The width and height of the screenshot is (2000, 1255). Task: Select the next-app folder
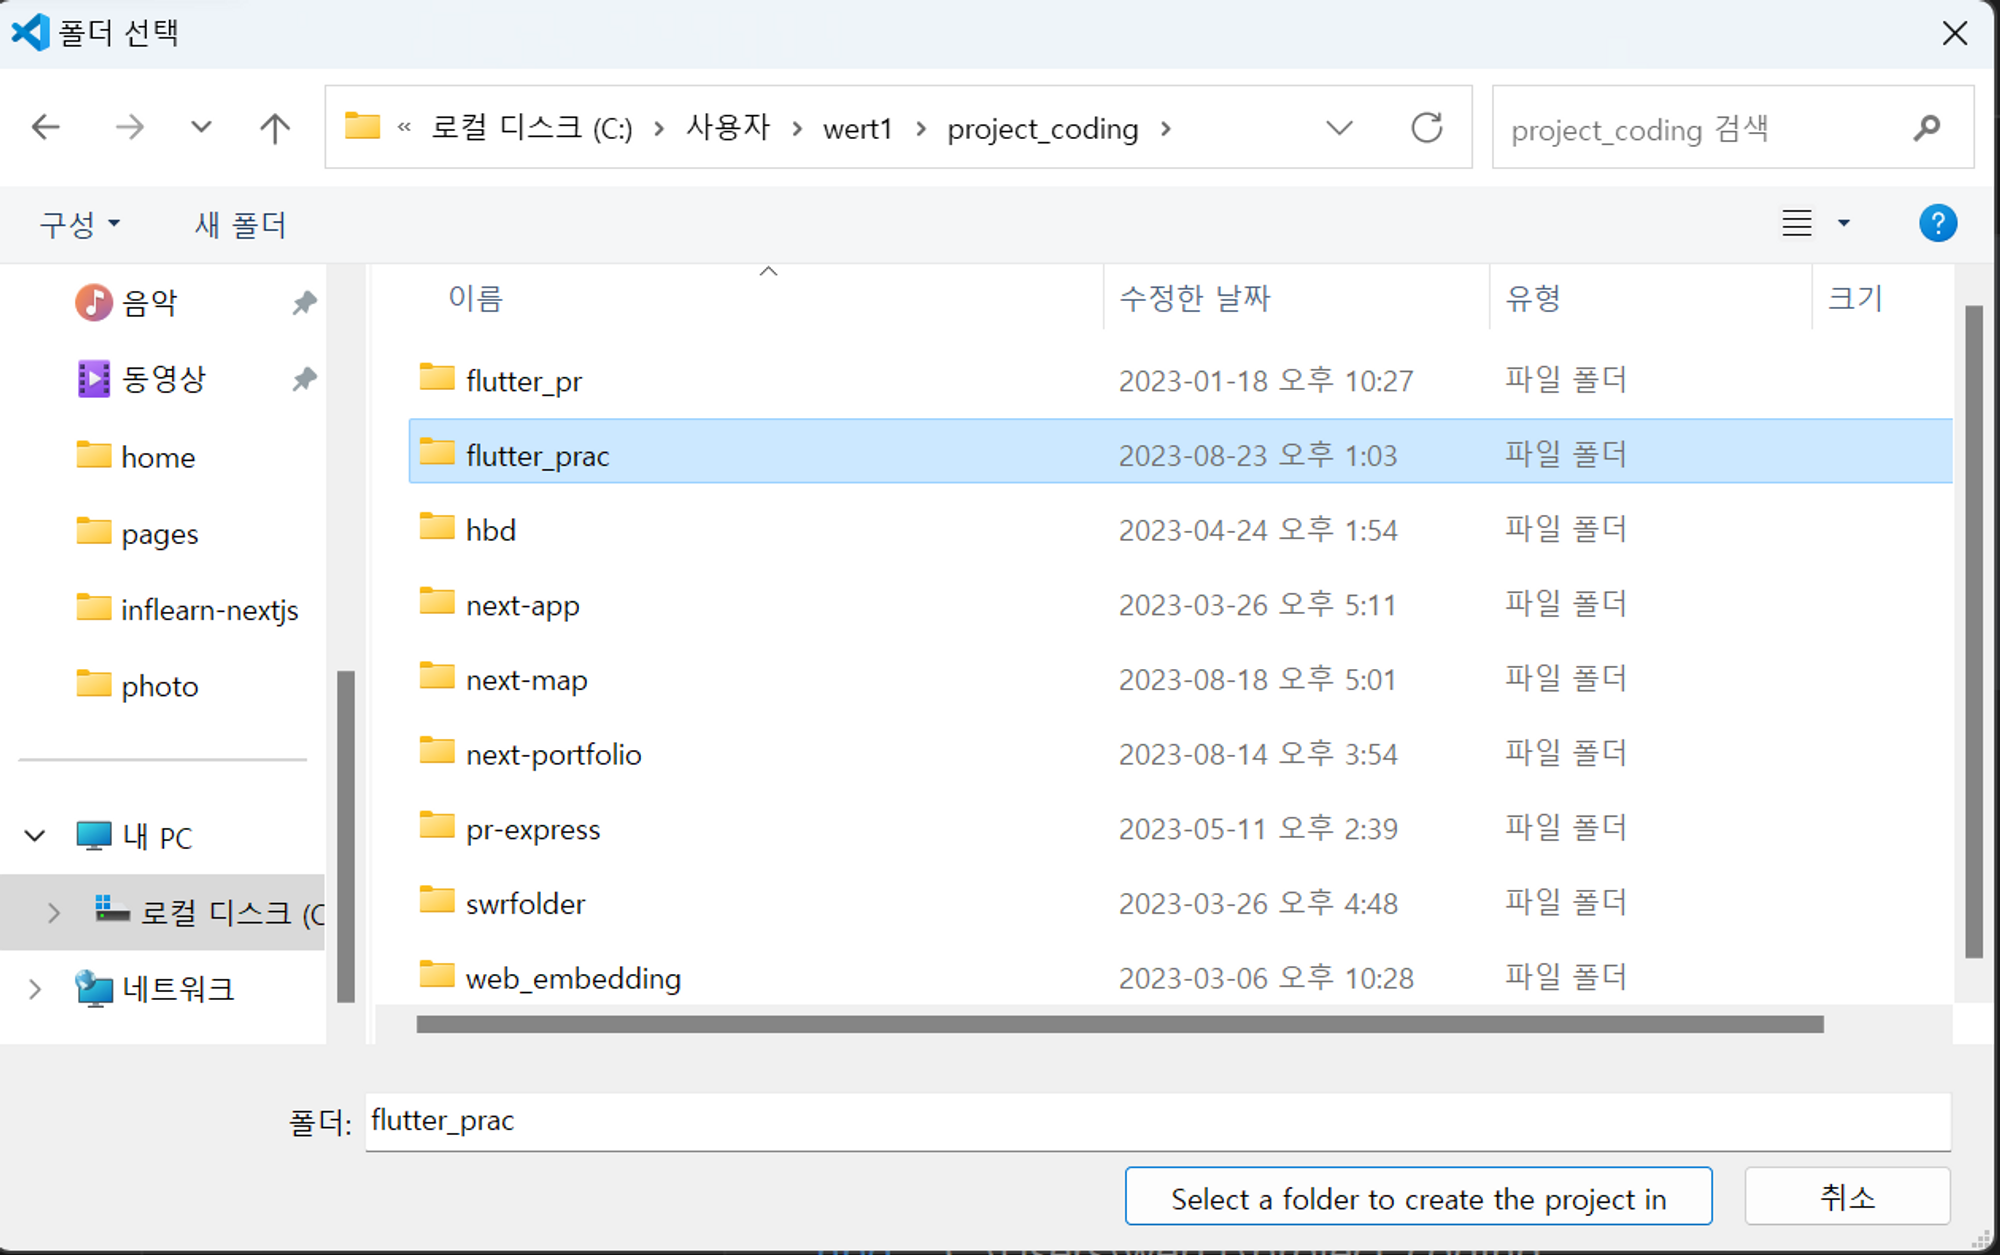click(x=522, y=605)
